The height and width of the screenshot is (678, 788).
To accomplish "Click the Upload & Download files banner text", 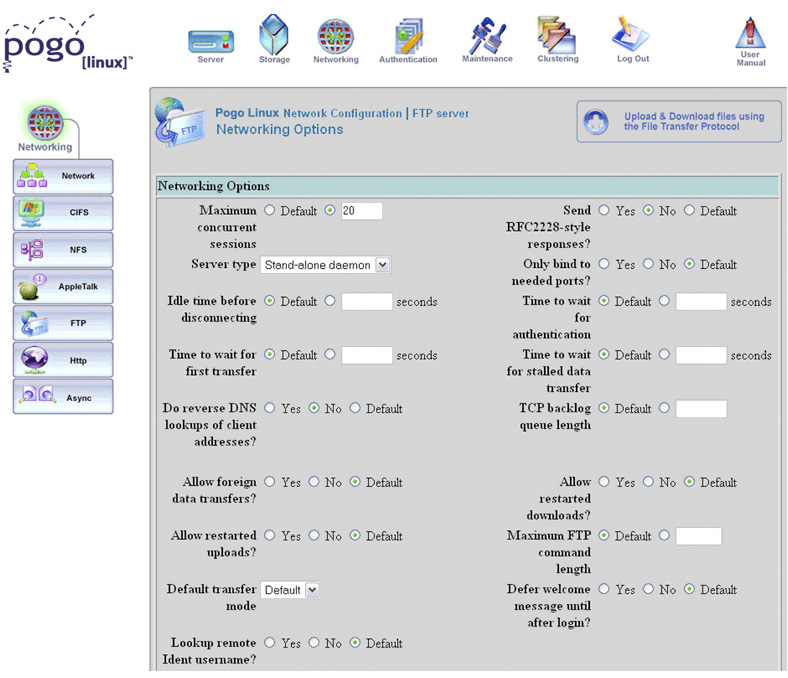I will pyautogui.click(x=694, y=121).
